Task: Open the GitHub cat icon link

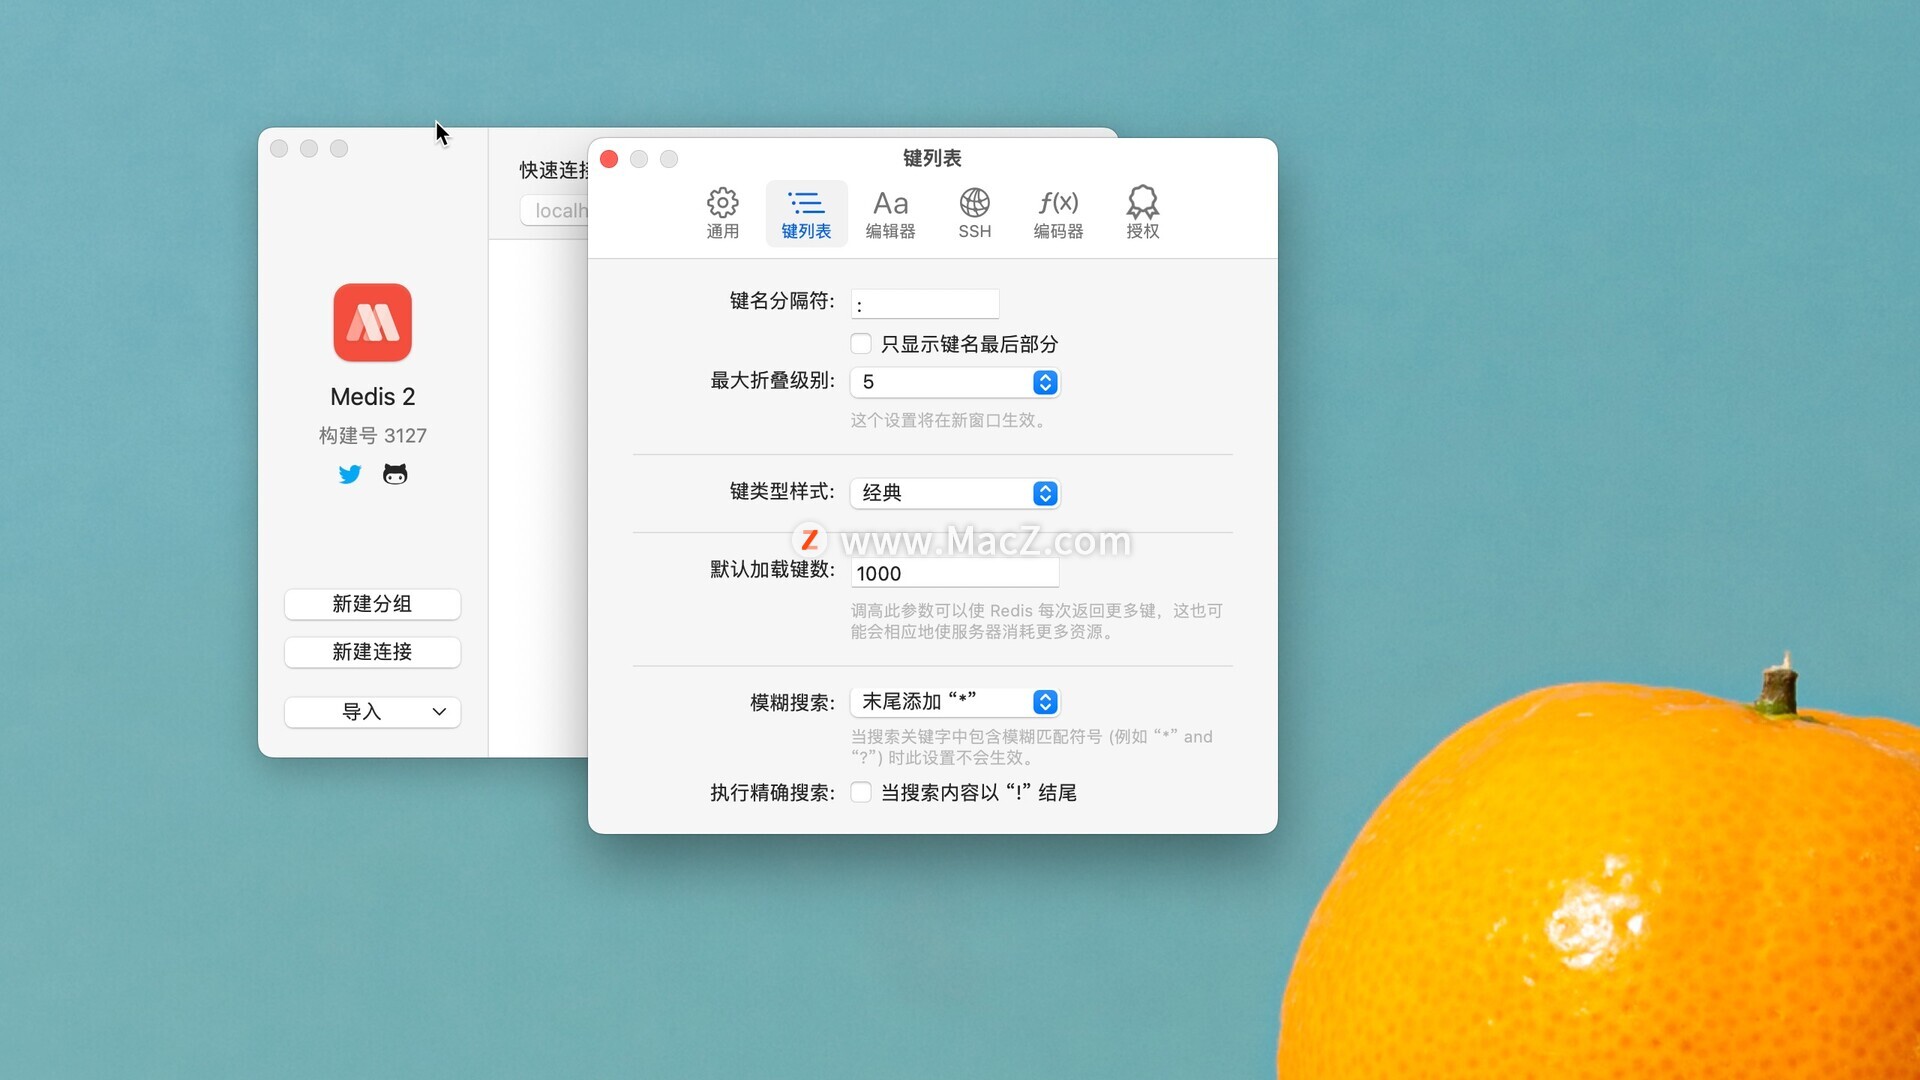Action: pos(395,474)
